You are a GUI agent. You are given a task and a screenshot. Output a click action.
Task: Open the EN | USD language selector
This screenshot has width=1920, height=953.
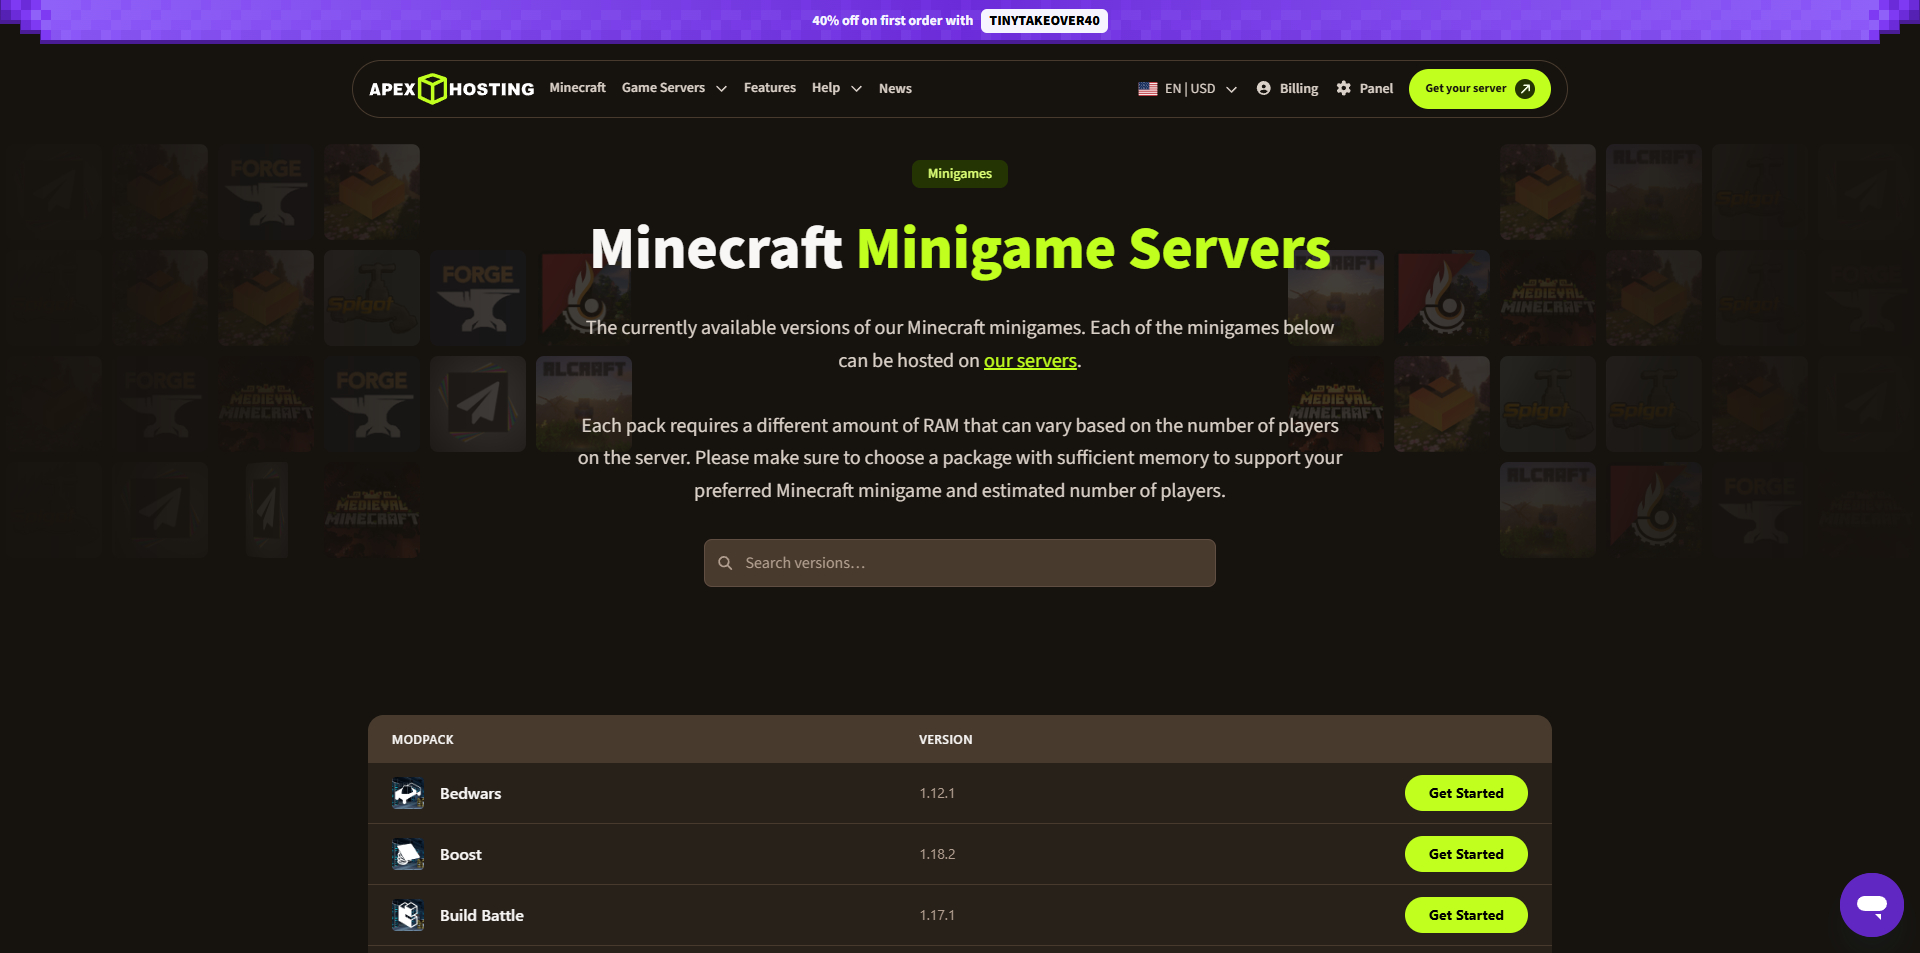coord(1188,89)
